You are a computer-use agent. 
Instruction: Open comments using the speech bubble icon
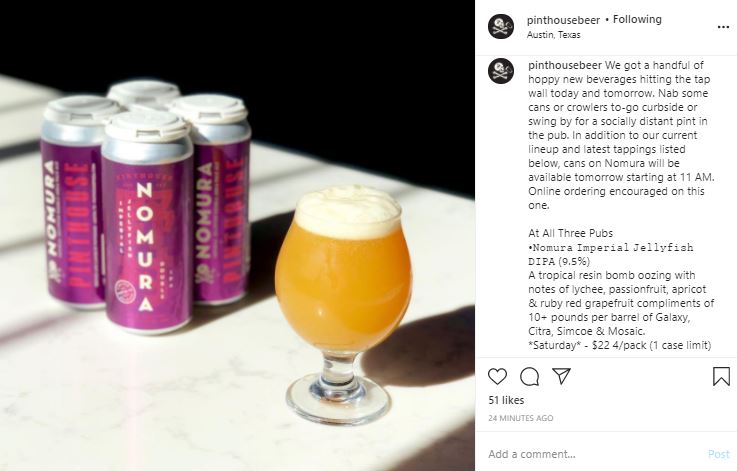[530, 376]
